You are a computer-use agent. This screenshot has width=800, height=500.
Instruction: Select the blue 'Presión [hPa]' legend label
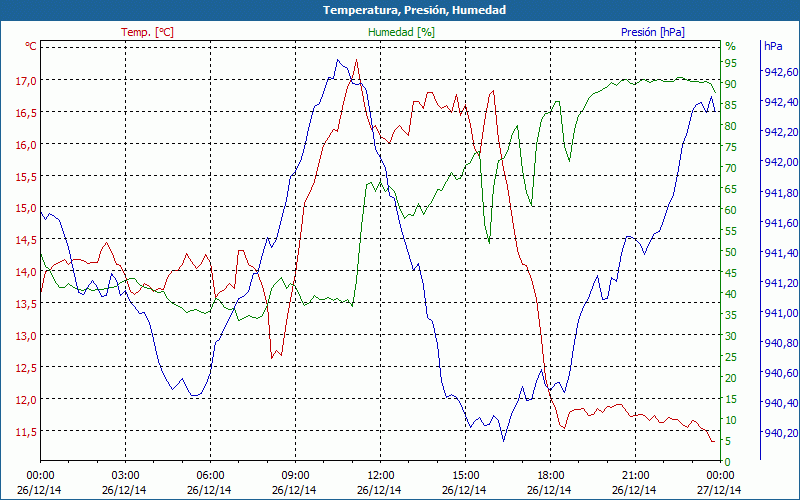tap(653, 32)
